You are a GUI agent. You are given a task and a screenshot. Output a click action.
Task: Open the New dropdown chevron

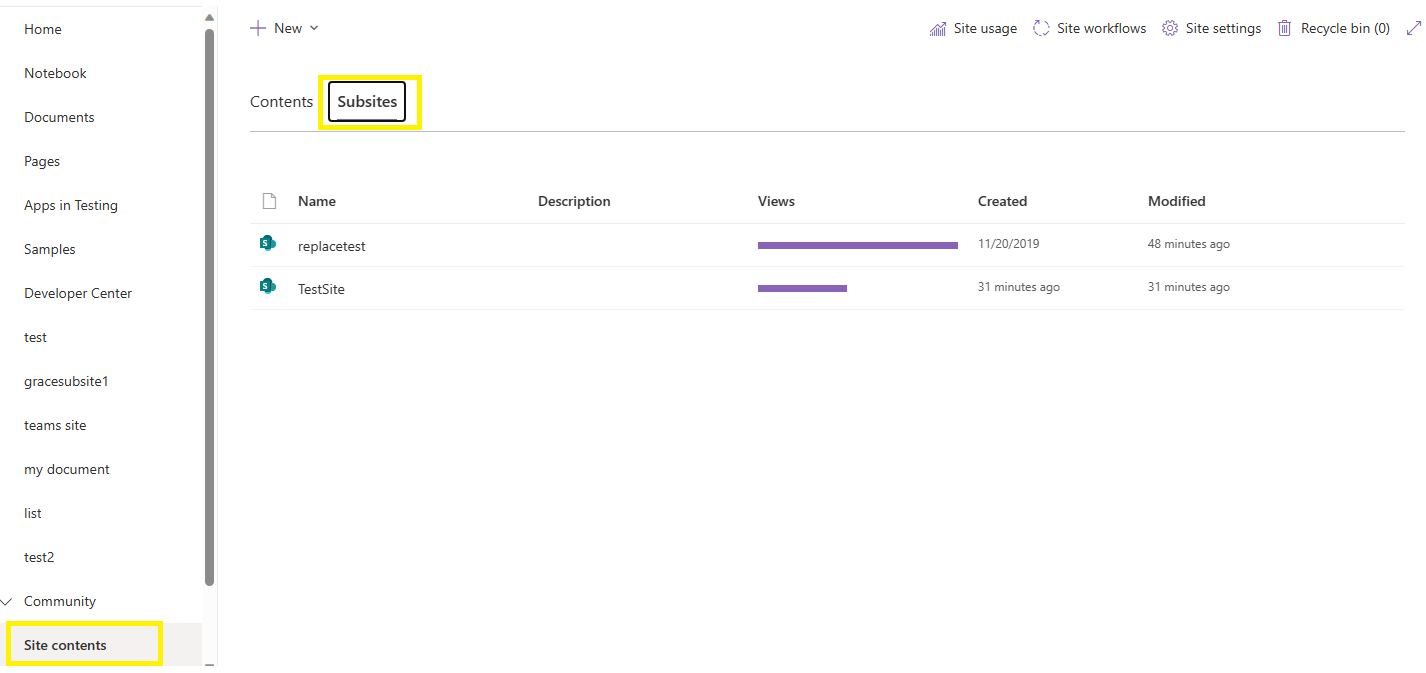[314, 28]
